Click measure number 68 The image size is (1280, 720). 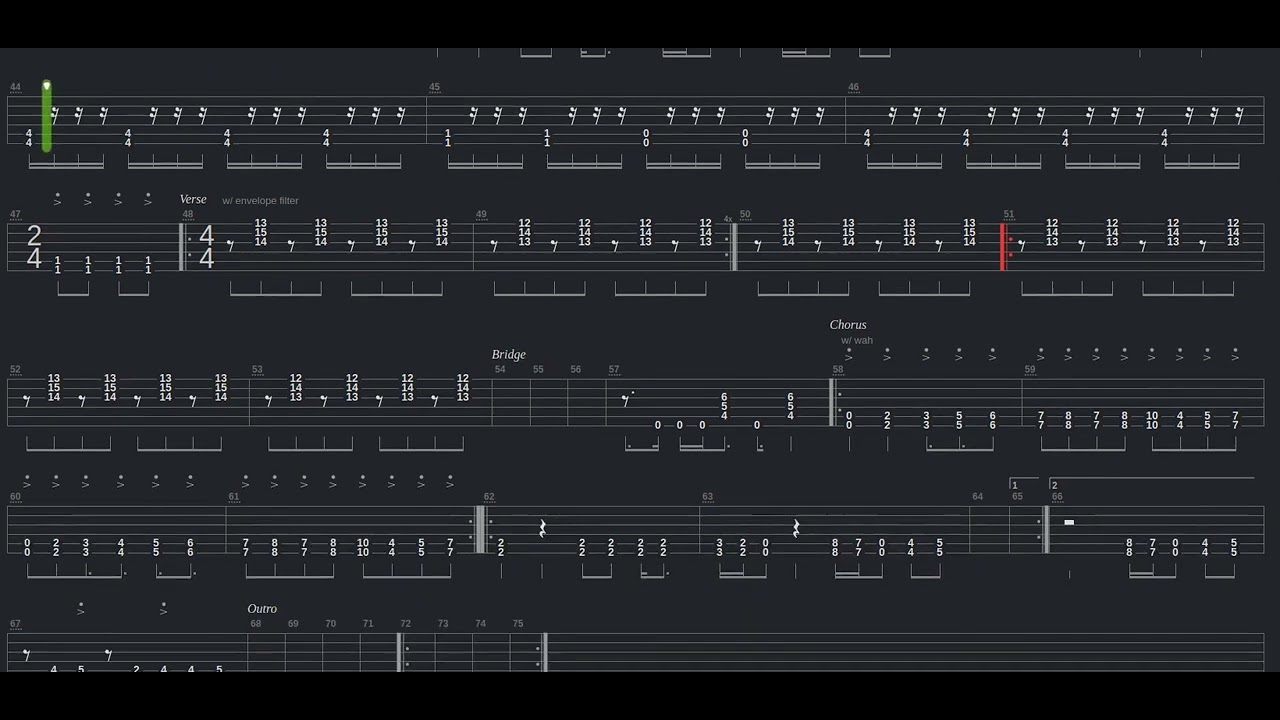coord(256,623)
